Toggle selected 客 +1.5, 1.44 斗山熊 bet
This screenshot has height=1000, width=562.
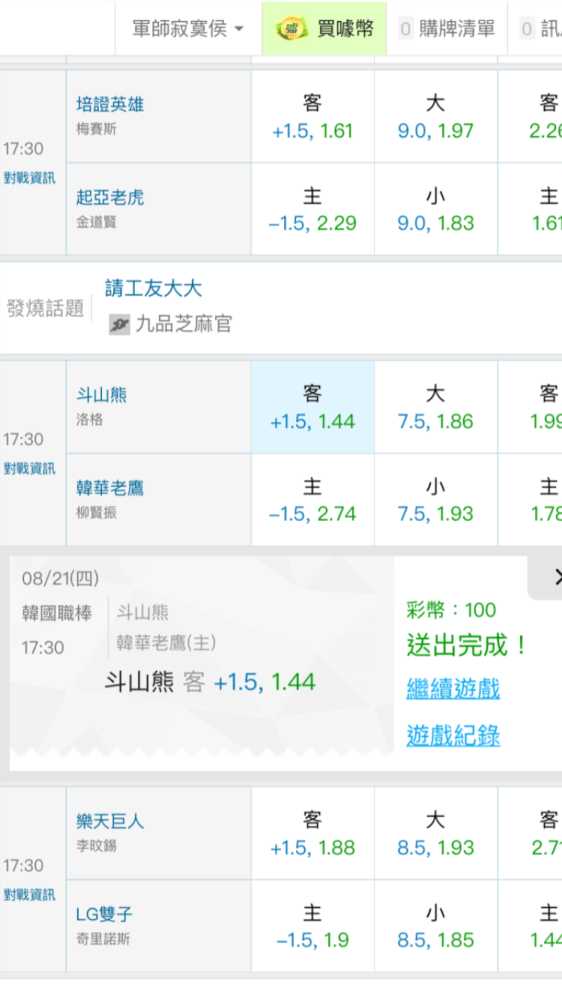[x=313, y=407]
